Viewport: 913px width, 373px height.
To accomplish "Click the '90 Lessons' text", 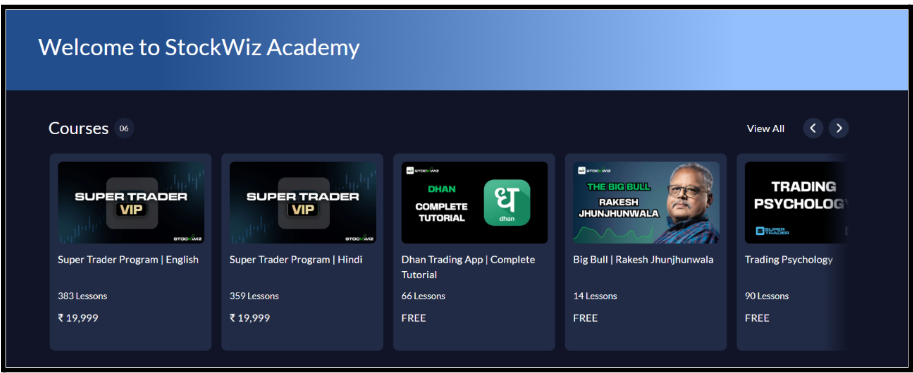I will click(767, 296).
